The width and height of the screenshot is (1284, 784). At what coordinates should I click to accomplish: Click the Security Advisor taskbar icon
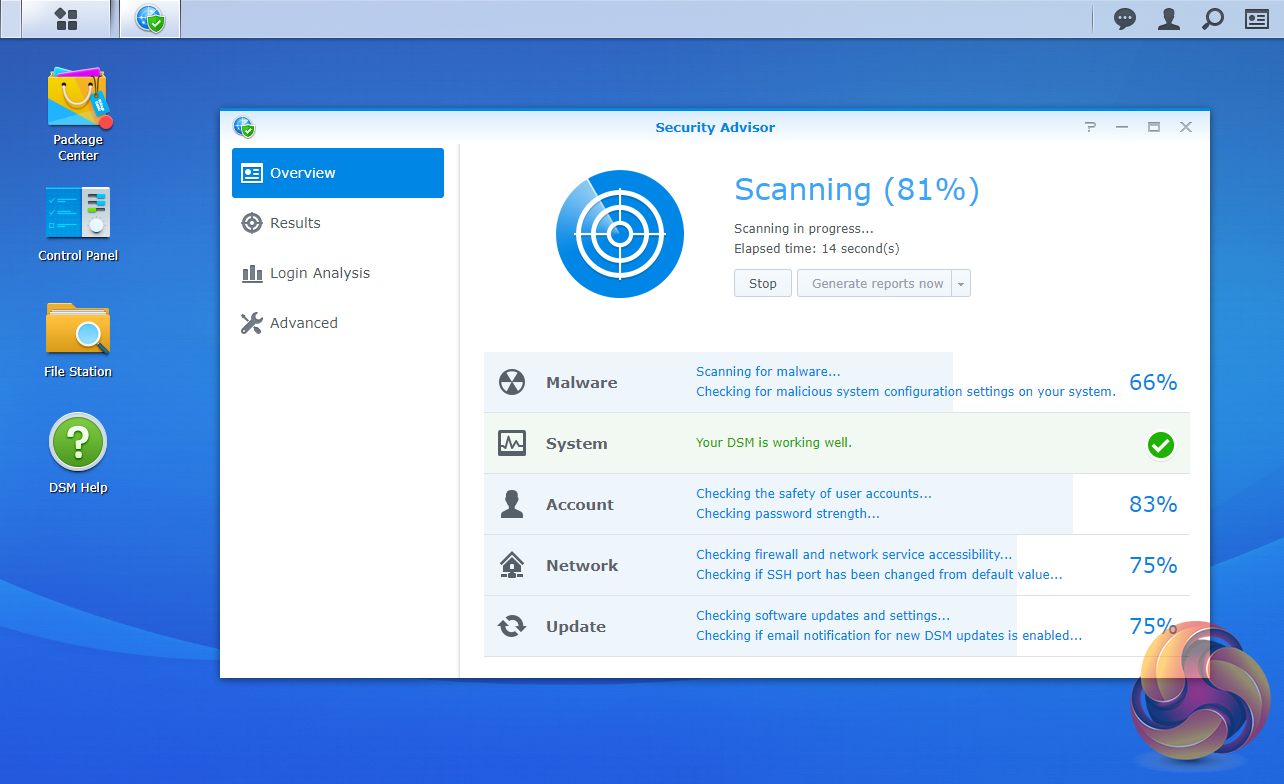pos(150,19)
